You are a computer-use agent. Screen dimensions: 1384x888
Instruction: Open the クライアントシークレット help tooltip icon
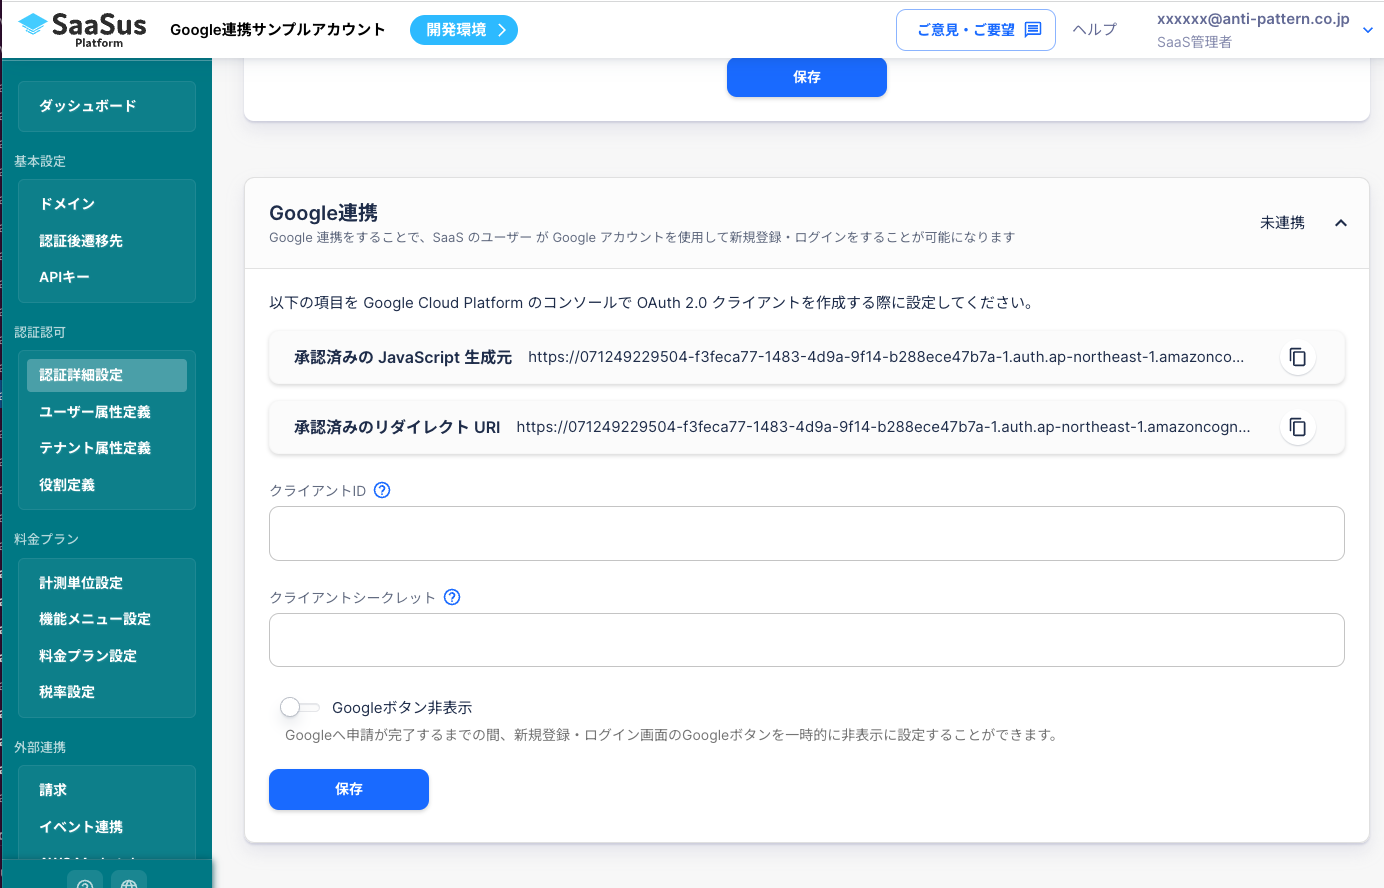point(452,597)
